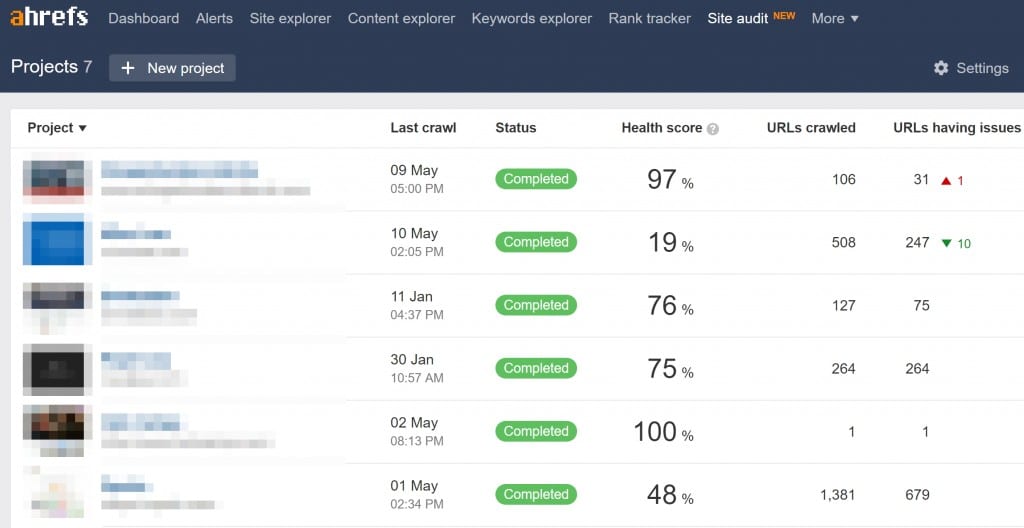Click URLs having issues column header
1024x528 pixels.
[x=957, y=128]
